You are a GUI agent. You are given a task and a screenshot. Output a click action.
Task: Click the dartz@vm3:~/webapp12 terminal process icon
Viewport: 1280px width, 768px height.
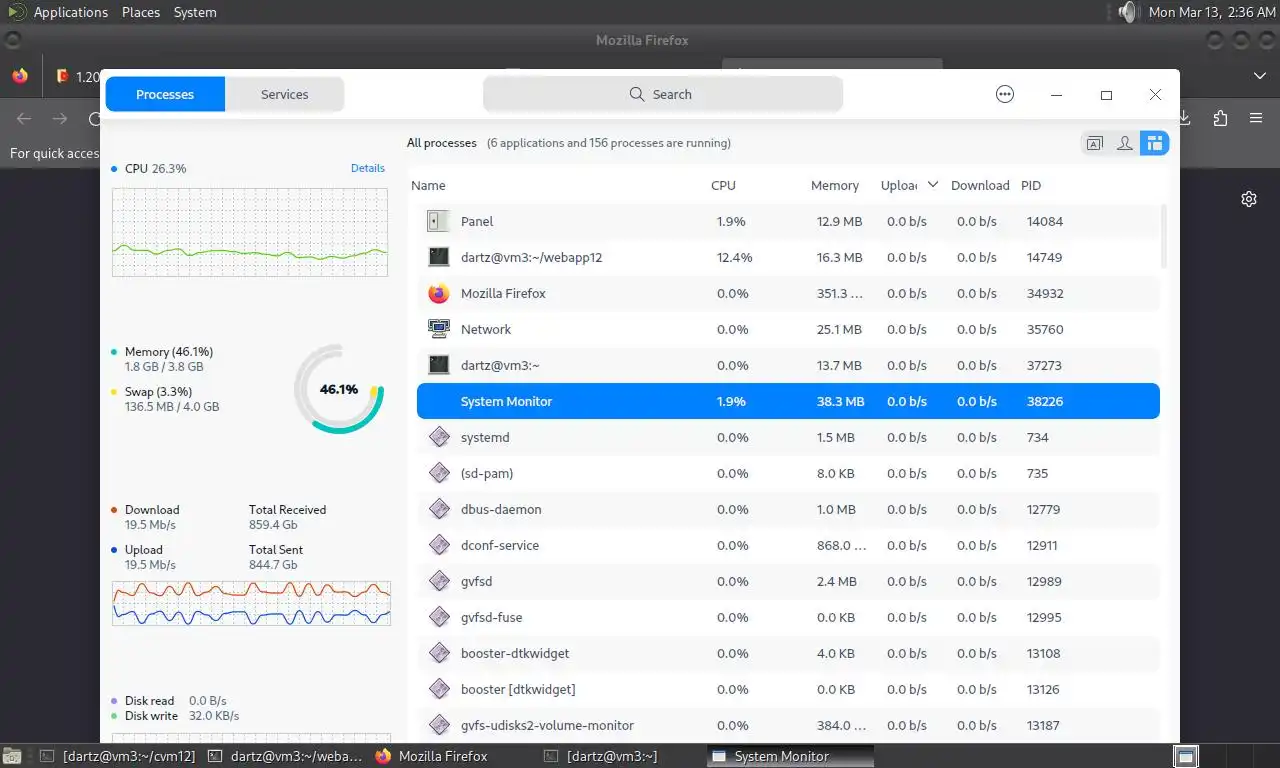438,257
